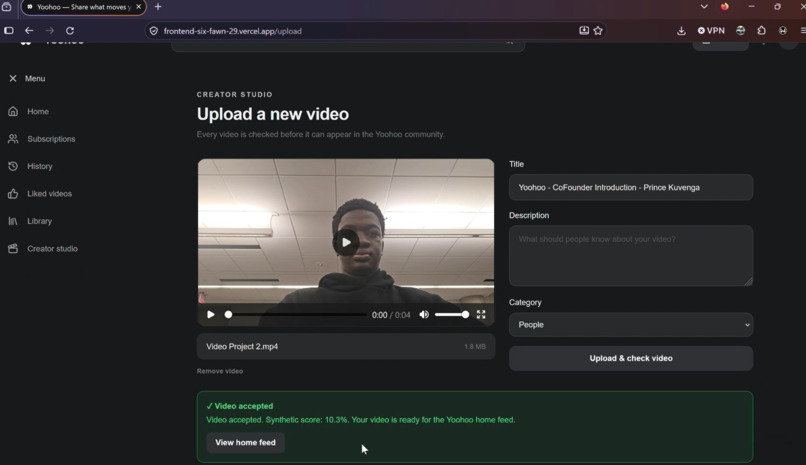Image resolution: width=806 pixels, height=465 pixels.
Task: Open the list all tabs chevron
Action: [x=704, y=7]
